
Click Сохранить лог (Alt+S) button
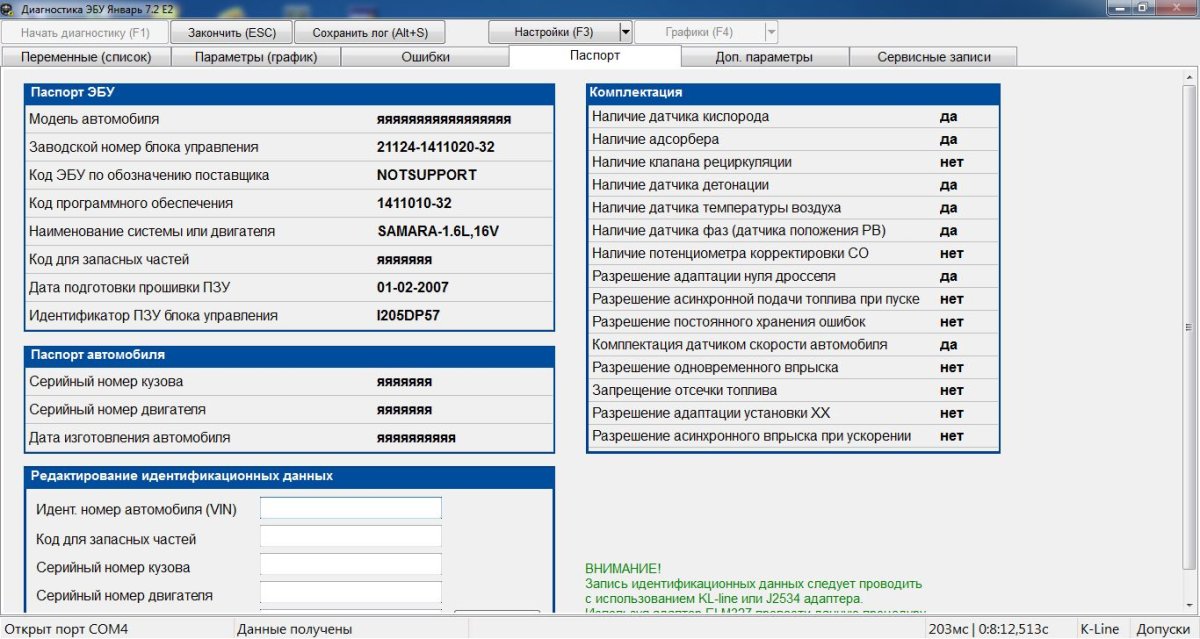tap(370, 32)
